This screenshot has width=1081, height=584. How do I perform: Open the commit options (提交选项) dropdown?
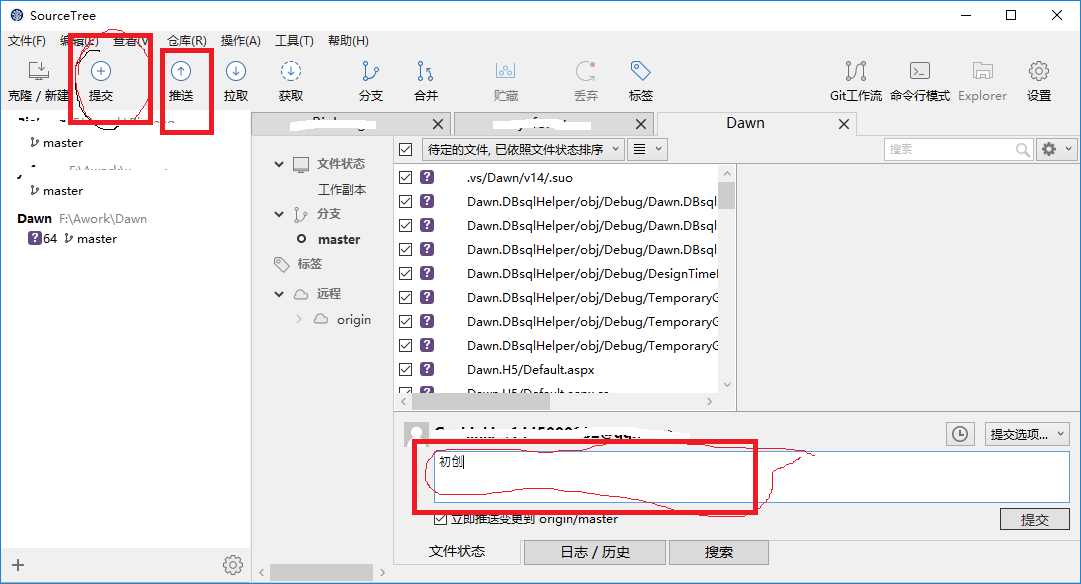(1027, 434)
